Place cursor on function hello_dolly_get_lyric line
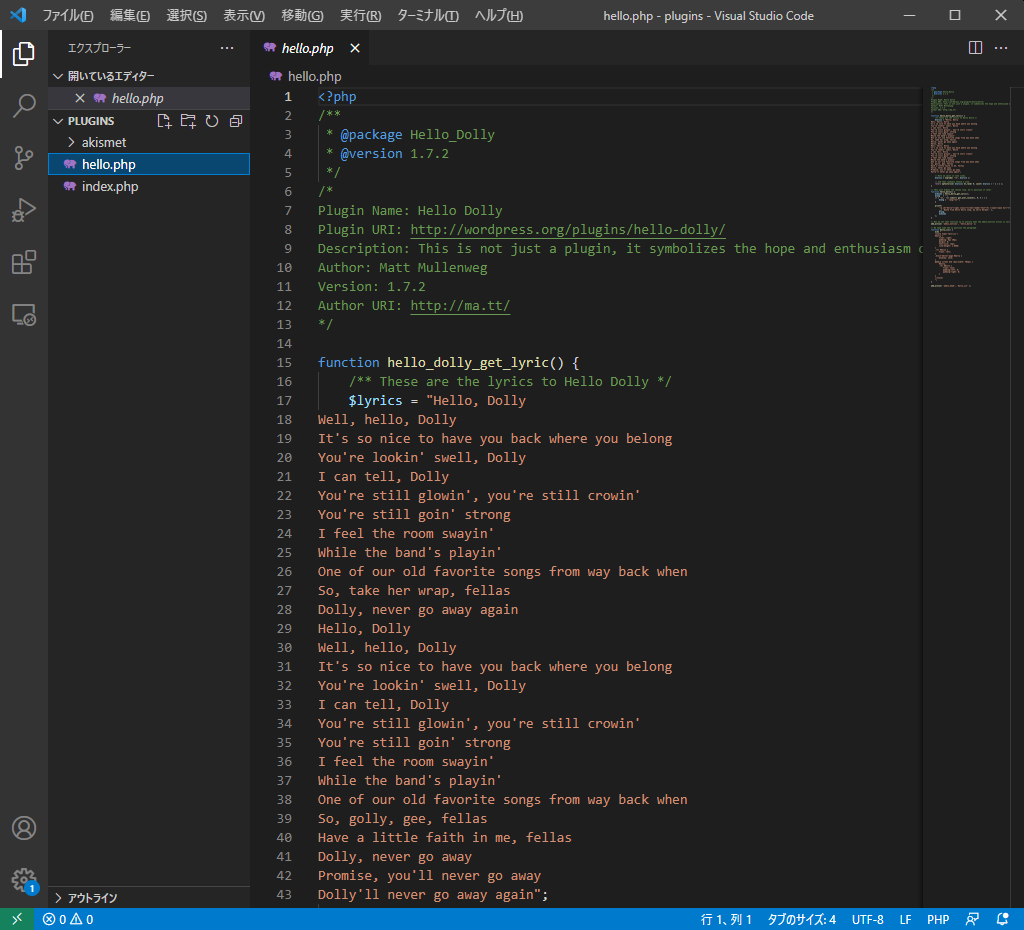Screen dimensions: 1024x930 pyautogui.click(x=448, y=362)
